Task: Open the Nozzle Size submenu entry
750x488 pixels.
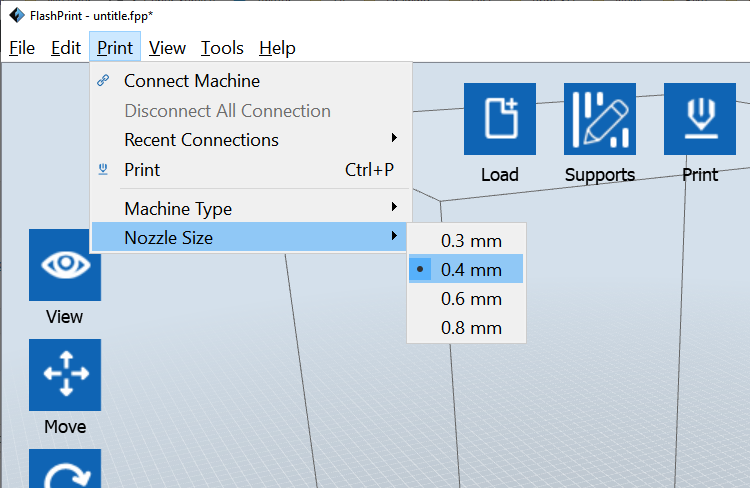Action: [x=250, y=237]
